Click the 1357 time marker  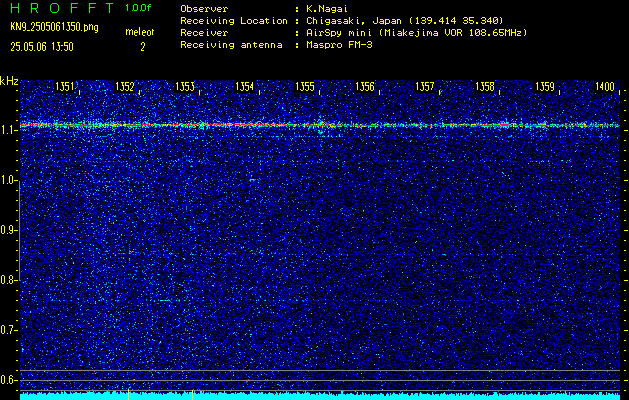tap(424, 87)
